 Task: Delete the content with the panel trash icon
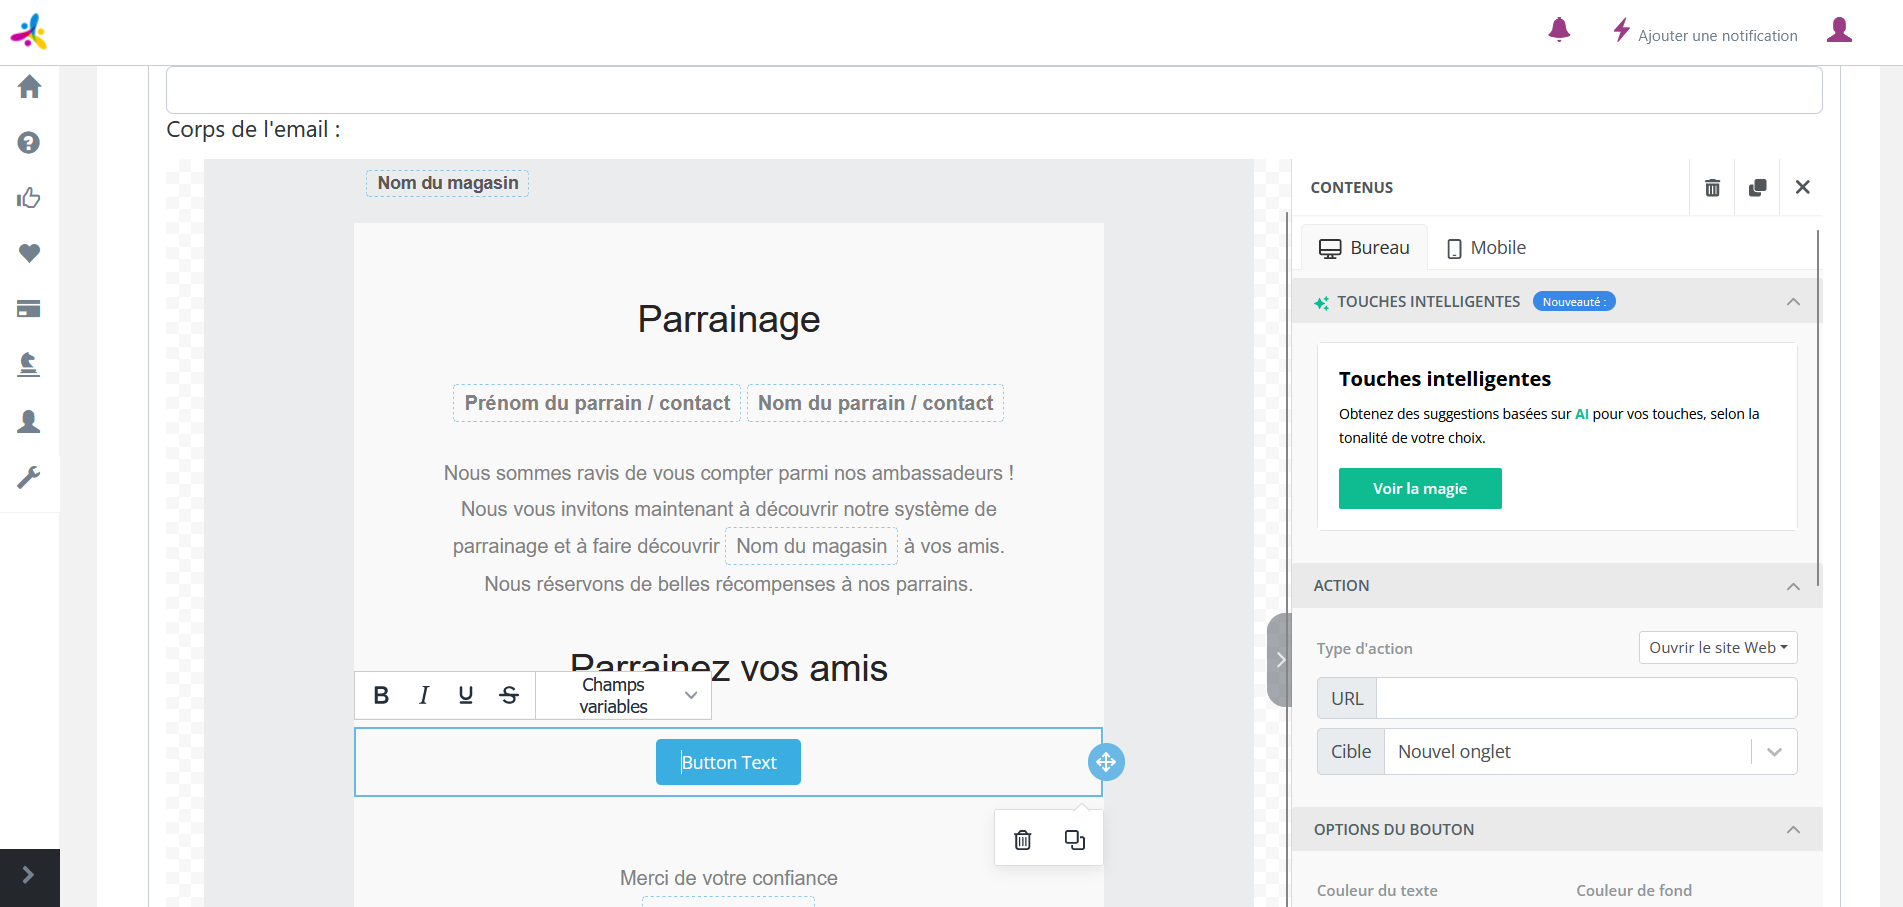[1712, 188]
